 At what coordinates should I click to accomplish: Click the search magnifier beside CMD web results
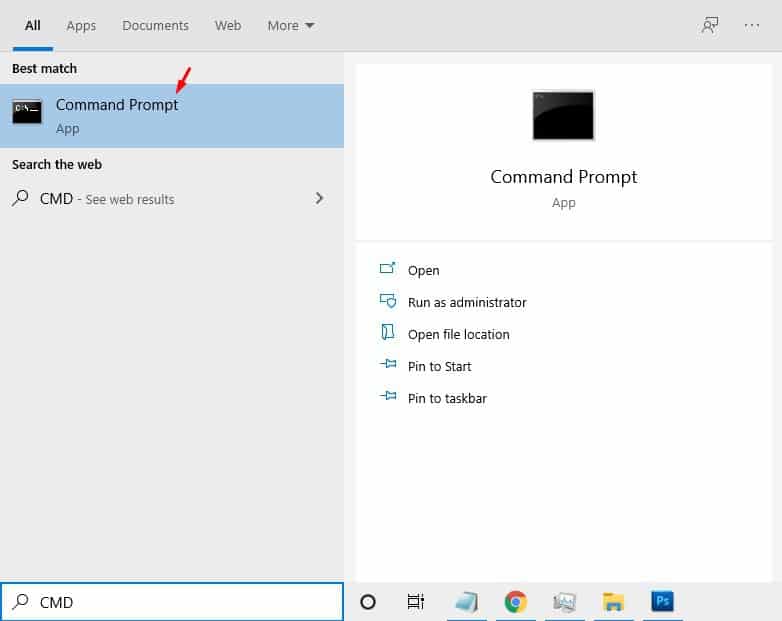20,198
